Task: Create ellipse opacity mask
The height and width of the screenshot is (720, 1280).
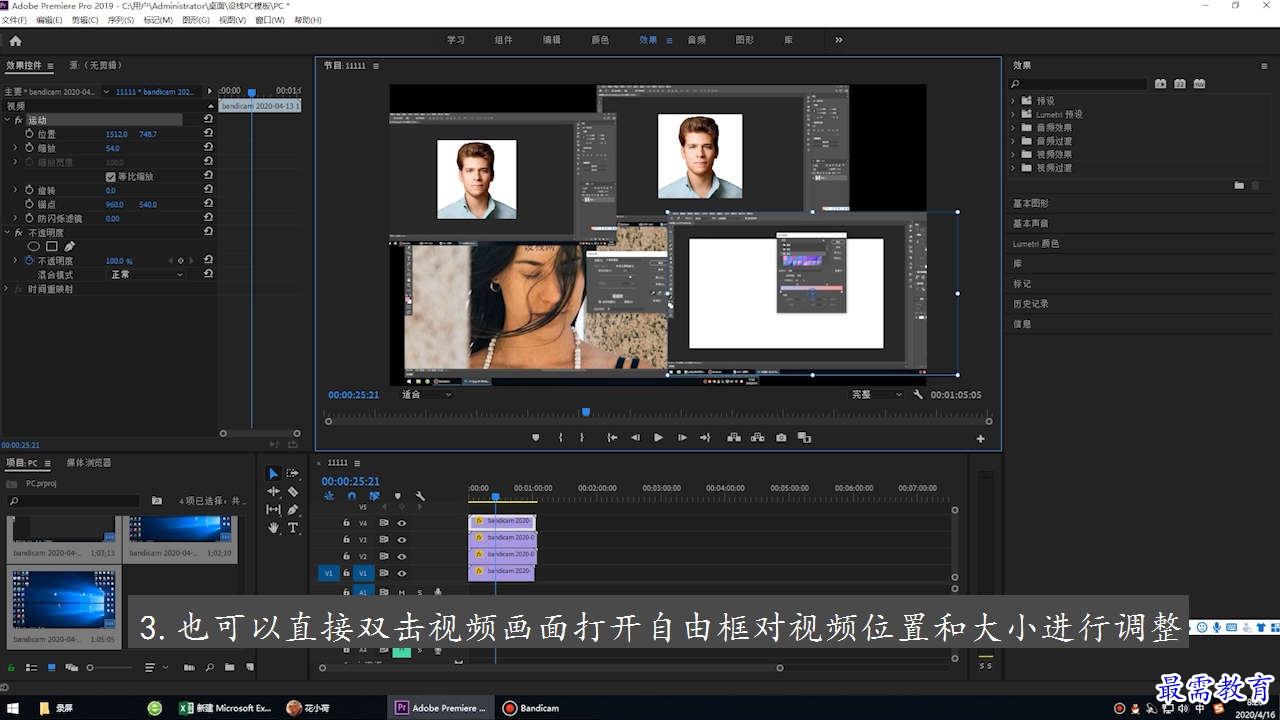Action: [x=33, y=246]
